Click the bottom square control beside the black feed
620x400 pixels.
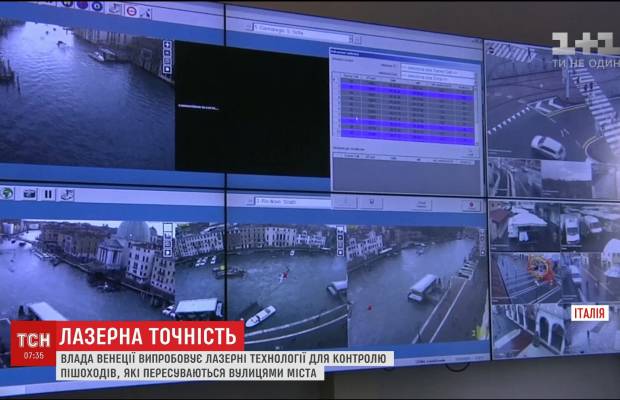167,69
